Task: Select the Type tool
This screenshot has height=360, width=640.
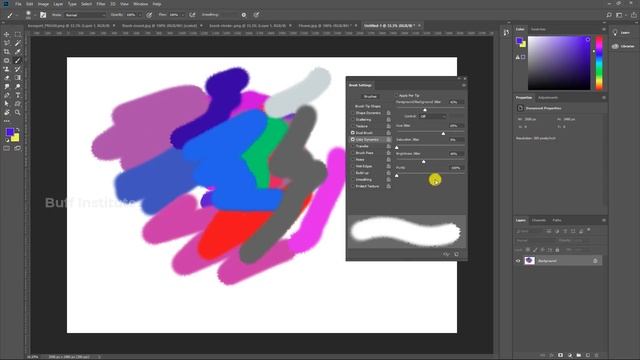Action: point(18,95)
